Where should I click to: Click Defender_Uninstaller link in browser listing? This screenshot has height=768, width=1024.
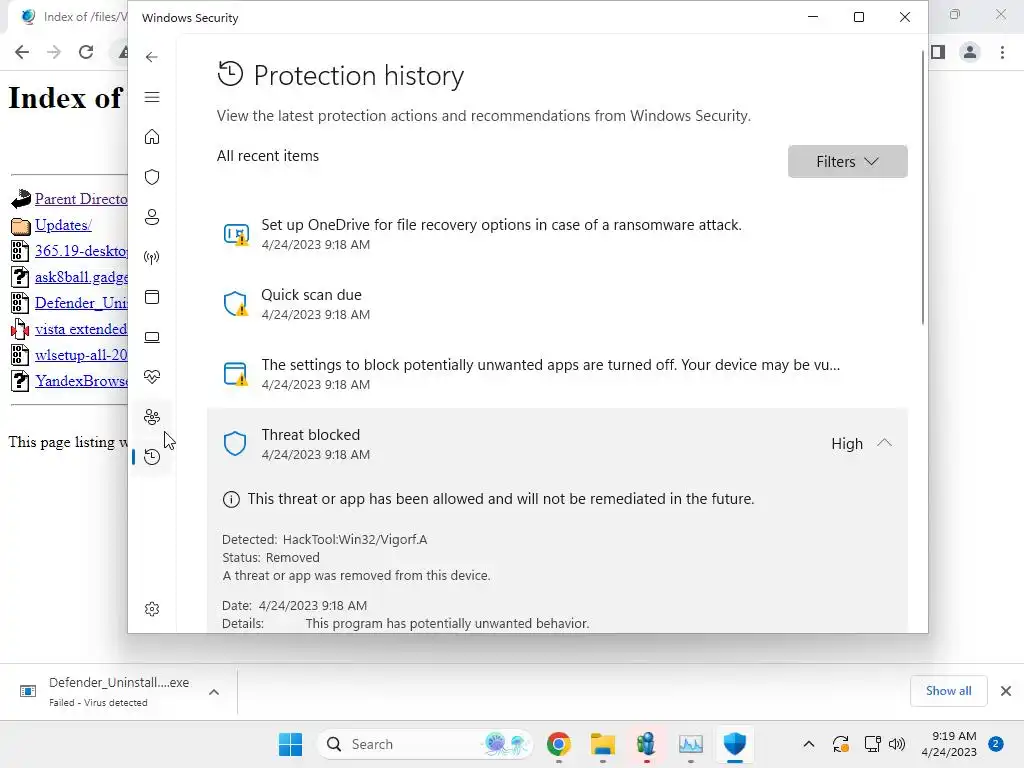81,303
